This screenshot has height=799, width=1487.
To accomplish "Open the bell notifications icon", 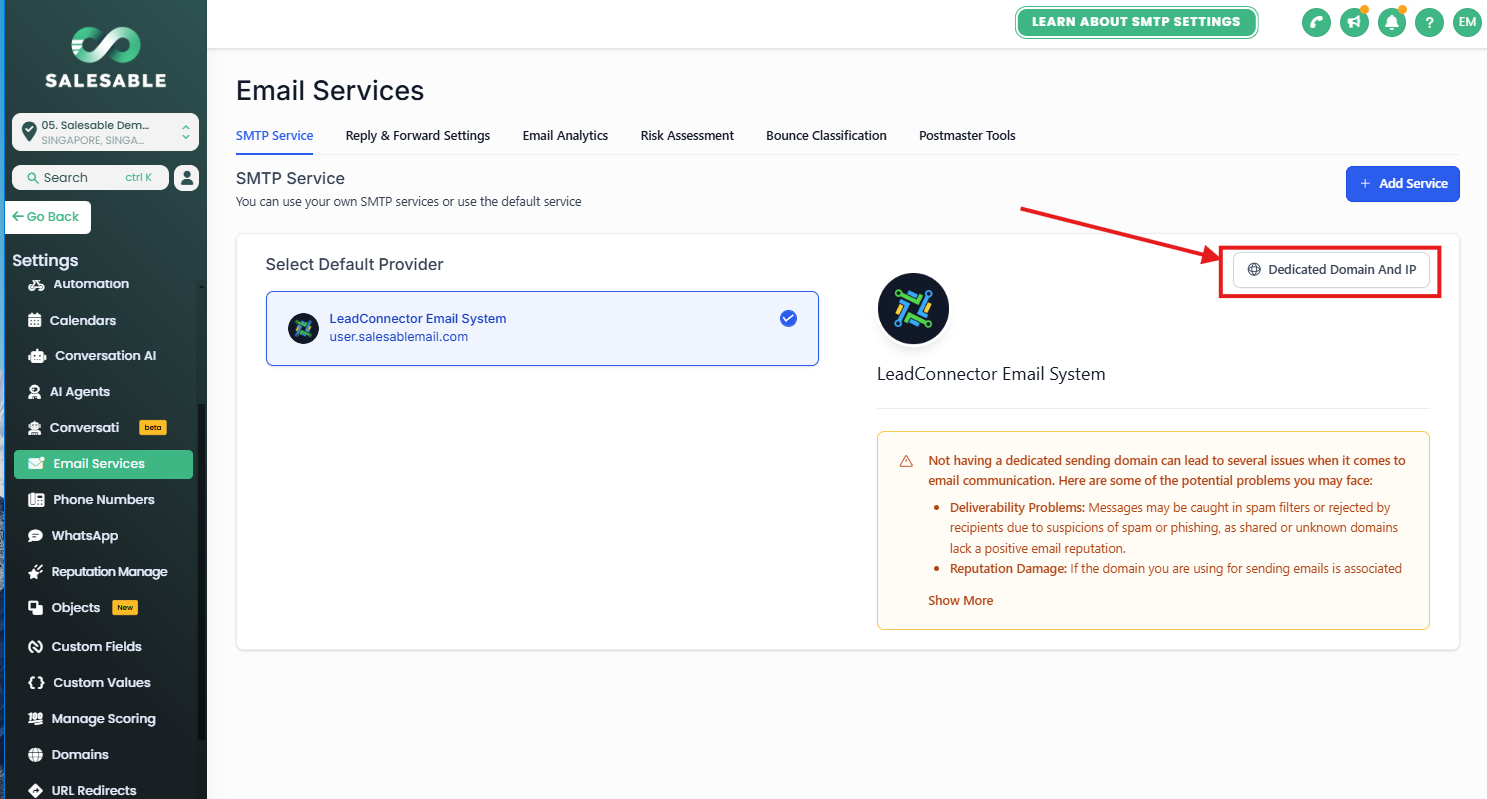I will tap(1391, 22).
